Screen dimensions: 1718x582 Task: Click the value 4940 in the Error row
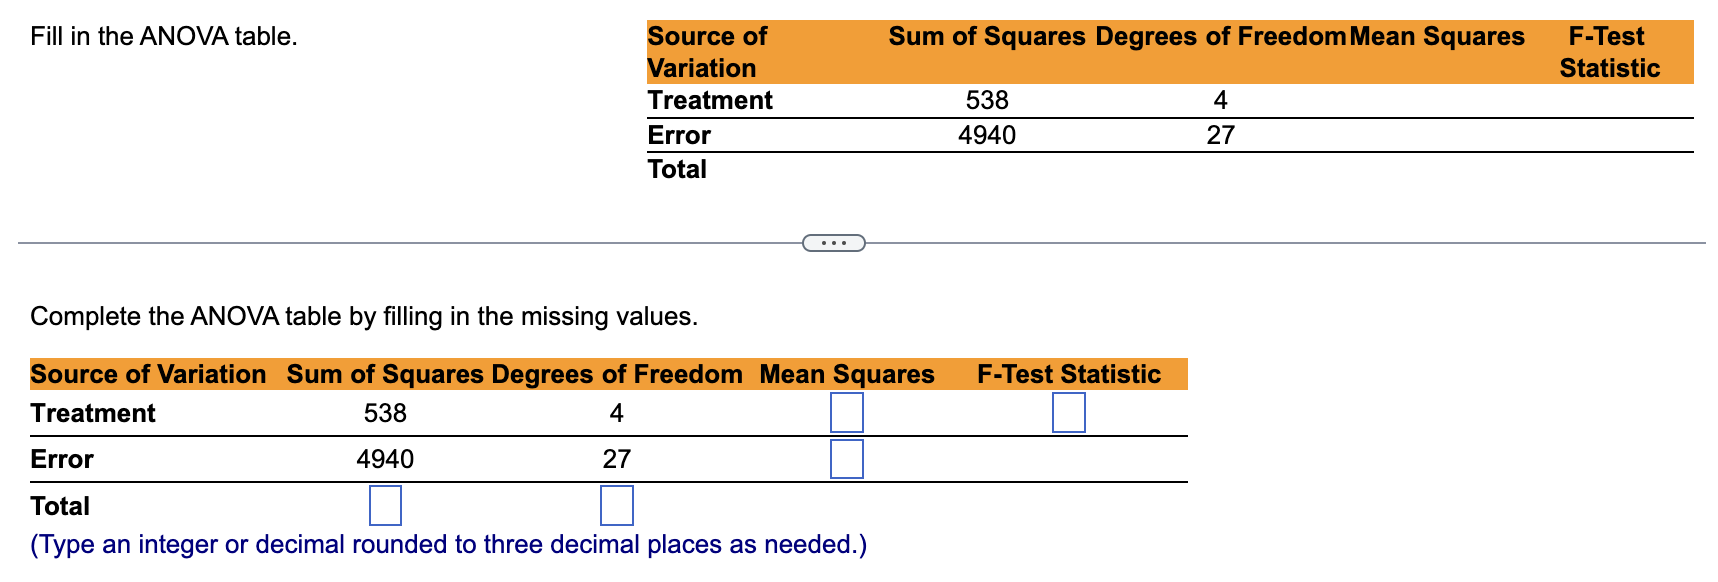[386, 458]
